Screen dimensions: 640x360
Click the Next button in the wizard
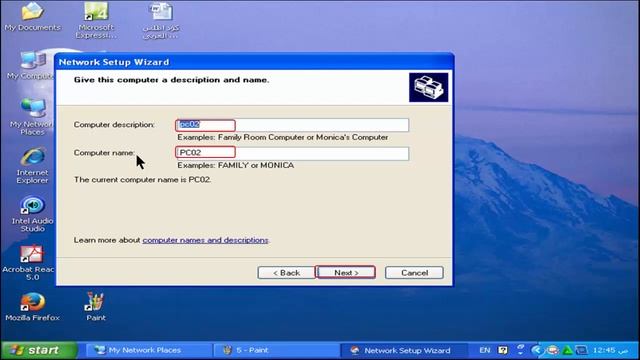(346, 273)
